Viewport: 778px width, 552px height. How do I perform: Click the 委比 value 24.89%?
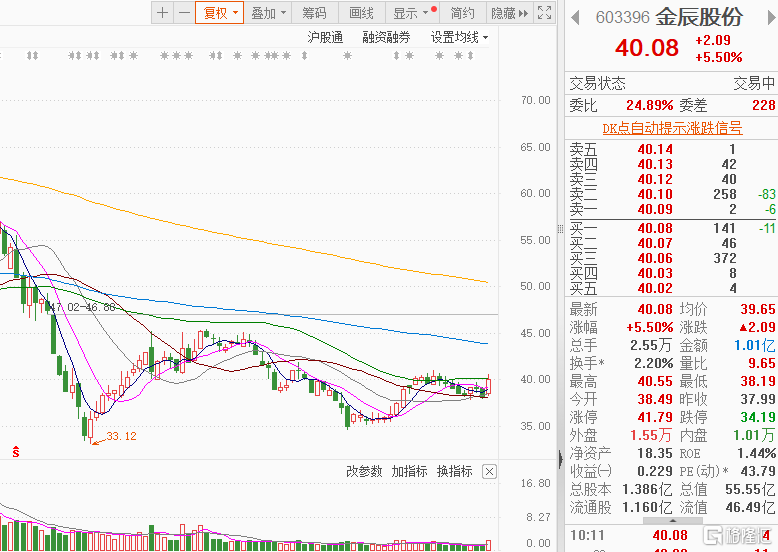(x=649, y=105)
